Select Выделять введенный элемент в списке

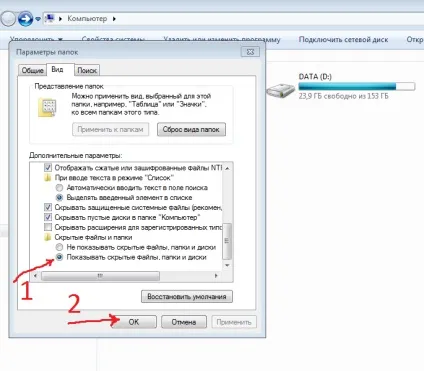coord(59,198)
